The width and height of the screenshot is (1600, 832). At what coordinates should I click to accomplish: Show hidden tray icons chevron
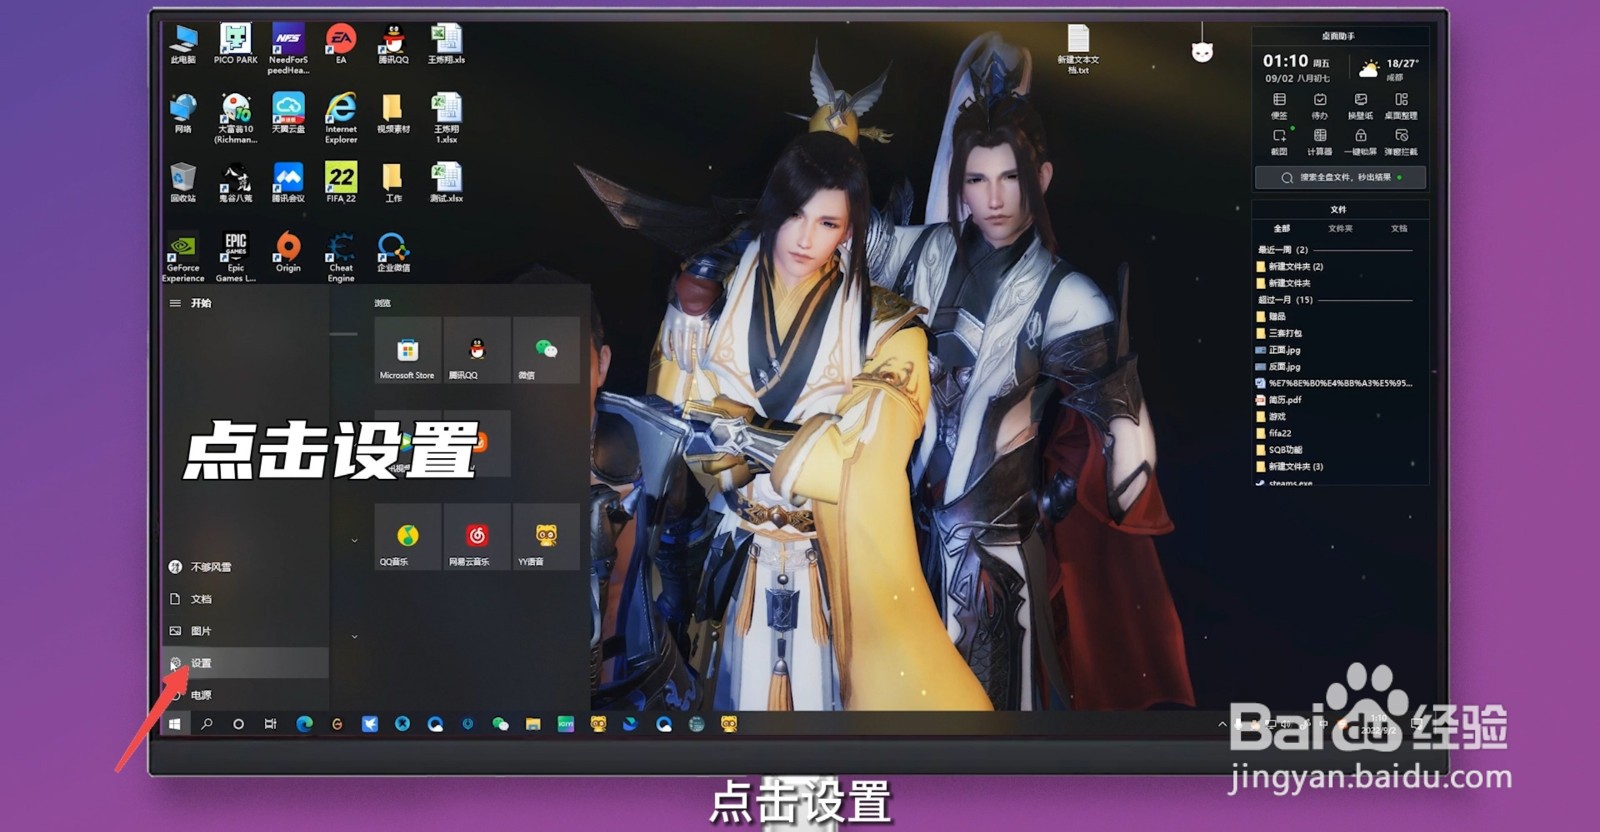point(1222,723)
